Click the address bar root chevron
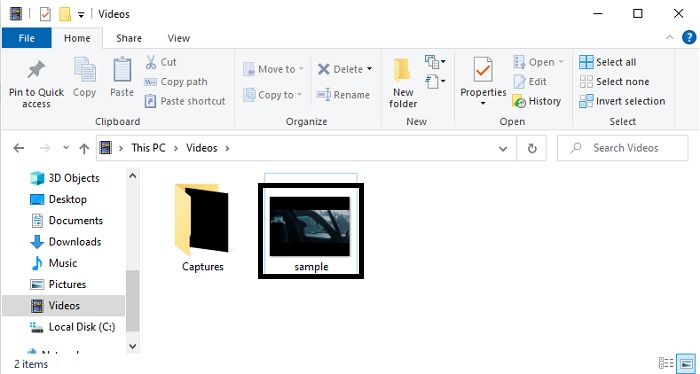This screenshot has height=374, width=700. tap(121, 148)
